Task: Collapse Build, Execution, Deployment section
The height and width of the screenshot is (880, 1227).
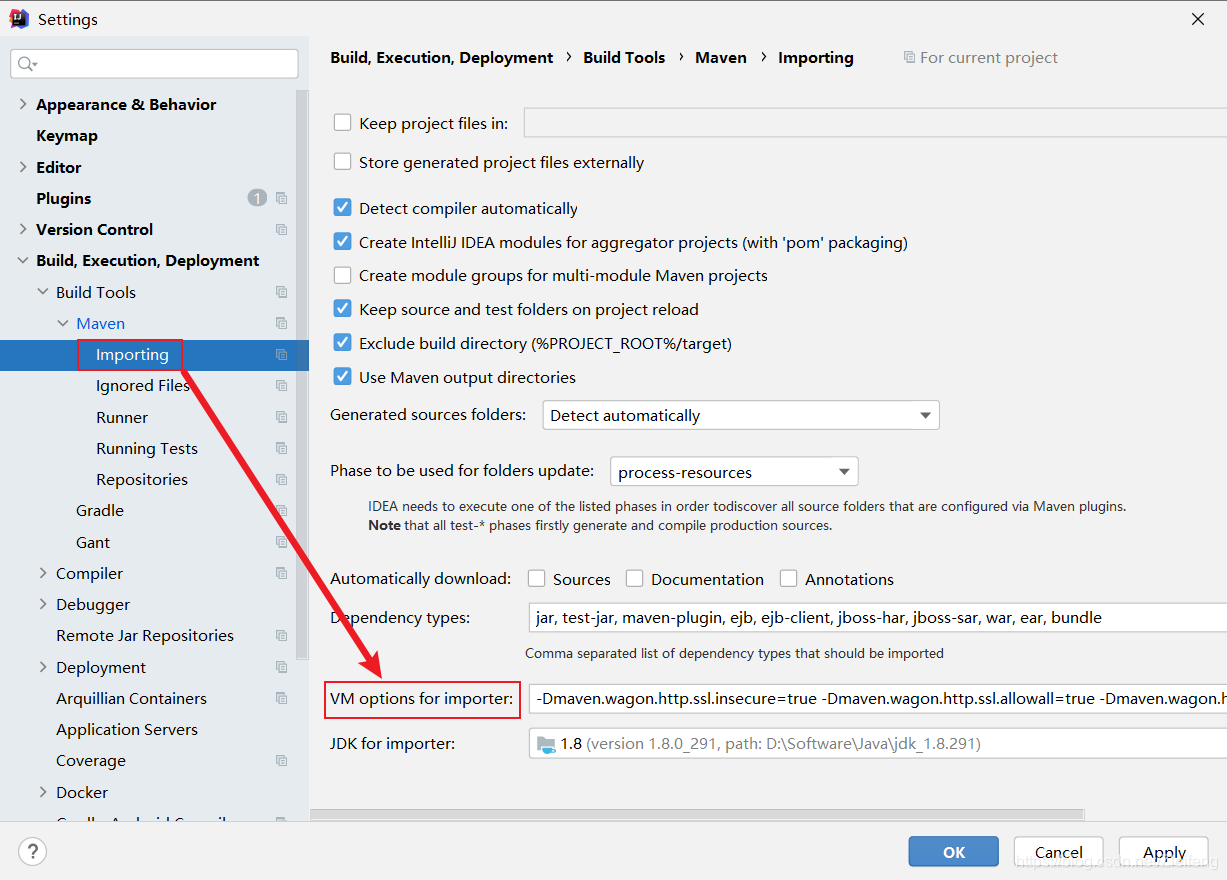Action: tap(23, 261)
